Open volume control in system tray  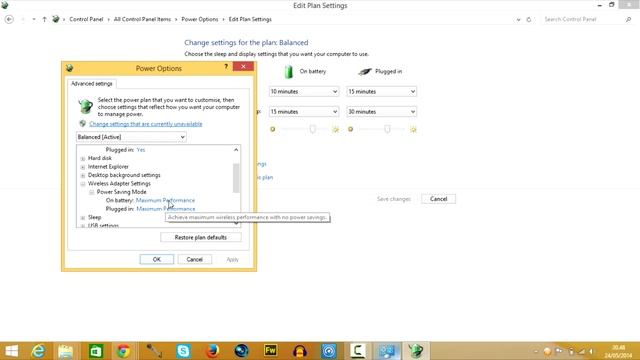click(x=591, y=351)
